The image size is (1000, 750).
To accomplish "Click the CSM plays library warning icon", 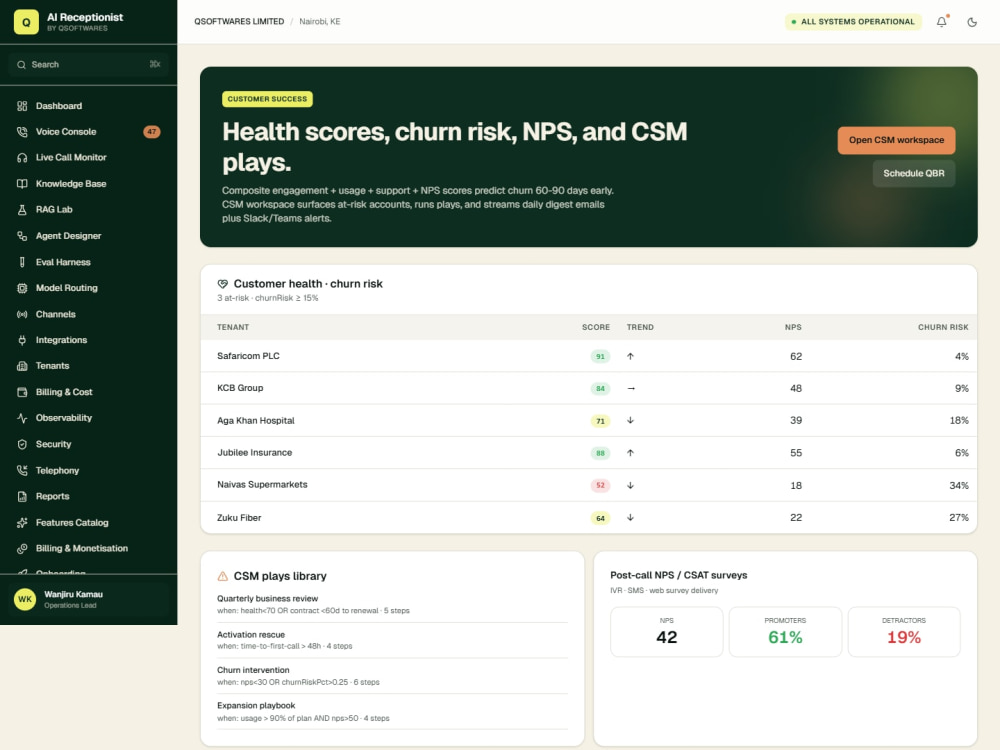I will pyautogui.click(x=223, y=577).
